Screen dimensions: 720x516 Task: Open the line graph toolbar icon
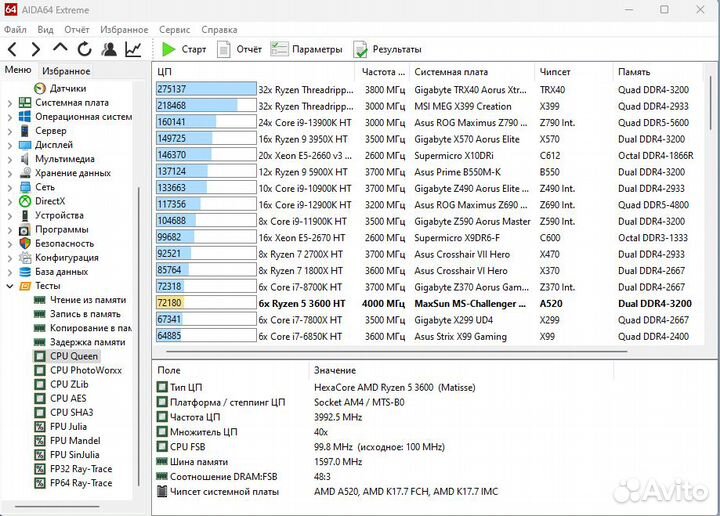[133, 49]
